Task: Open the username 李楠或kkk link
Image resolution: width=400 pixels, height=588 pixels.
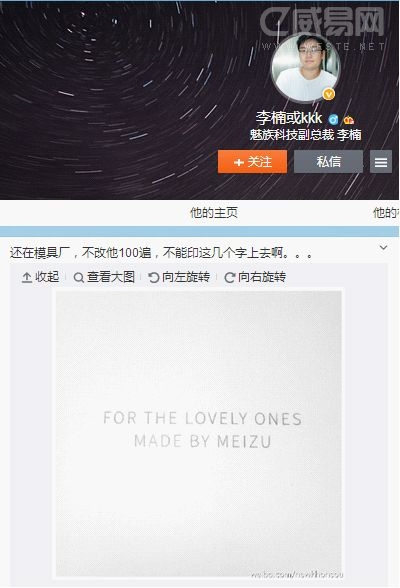Action: tap(289, 118)
